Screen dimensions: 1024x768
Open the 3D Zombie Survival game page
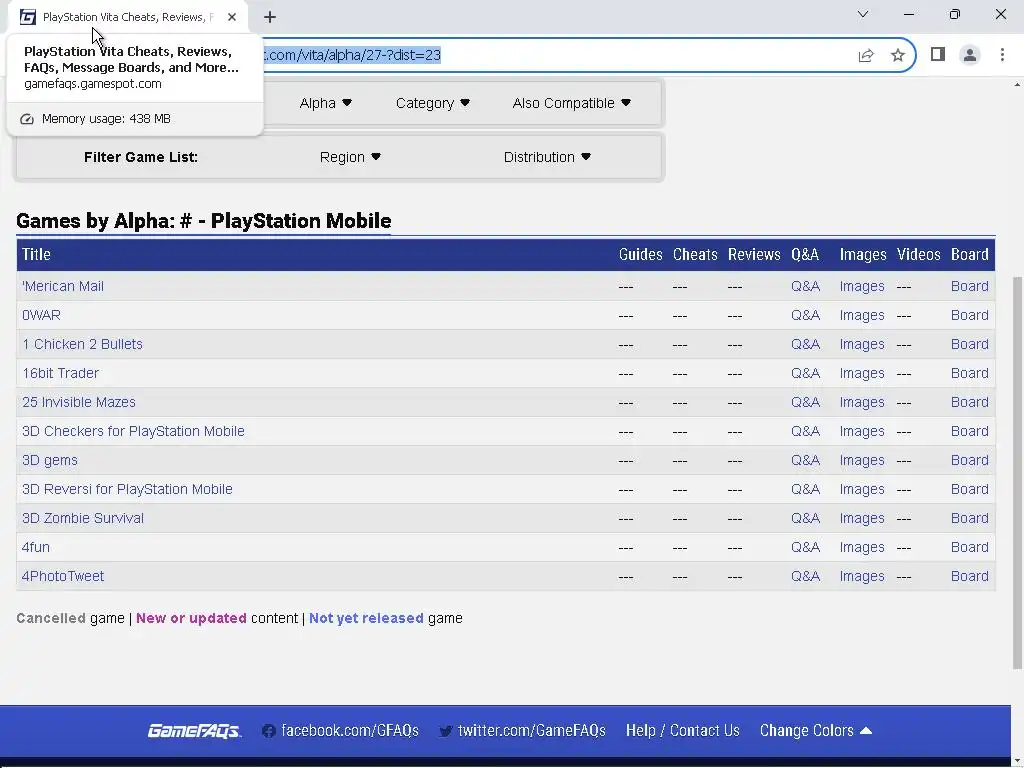click(x=83, y=519)
